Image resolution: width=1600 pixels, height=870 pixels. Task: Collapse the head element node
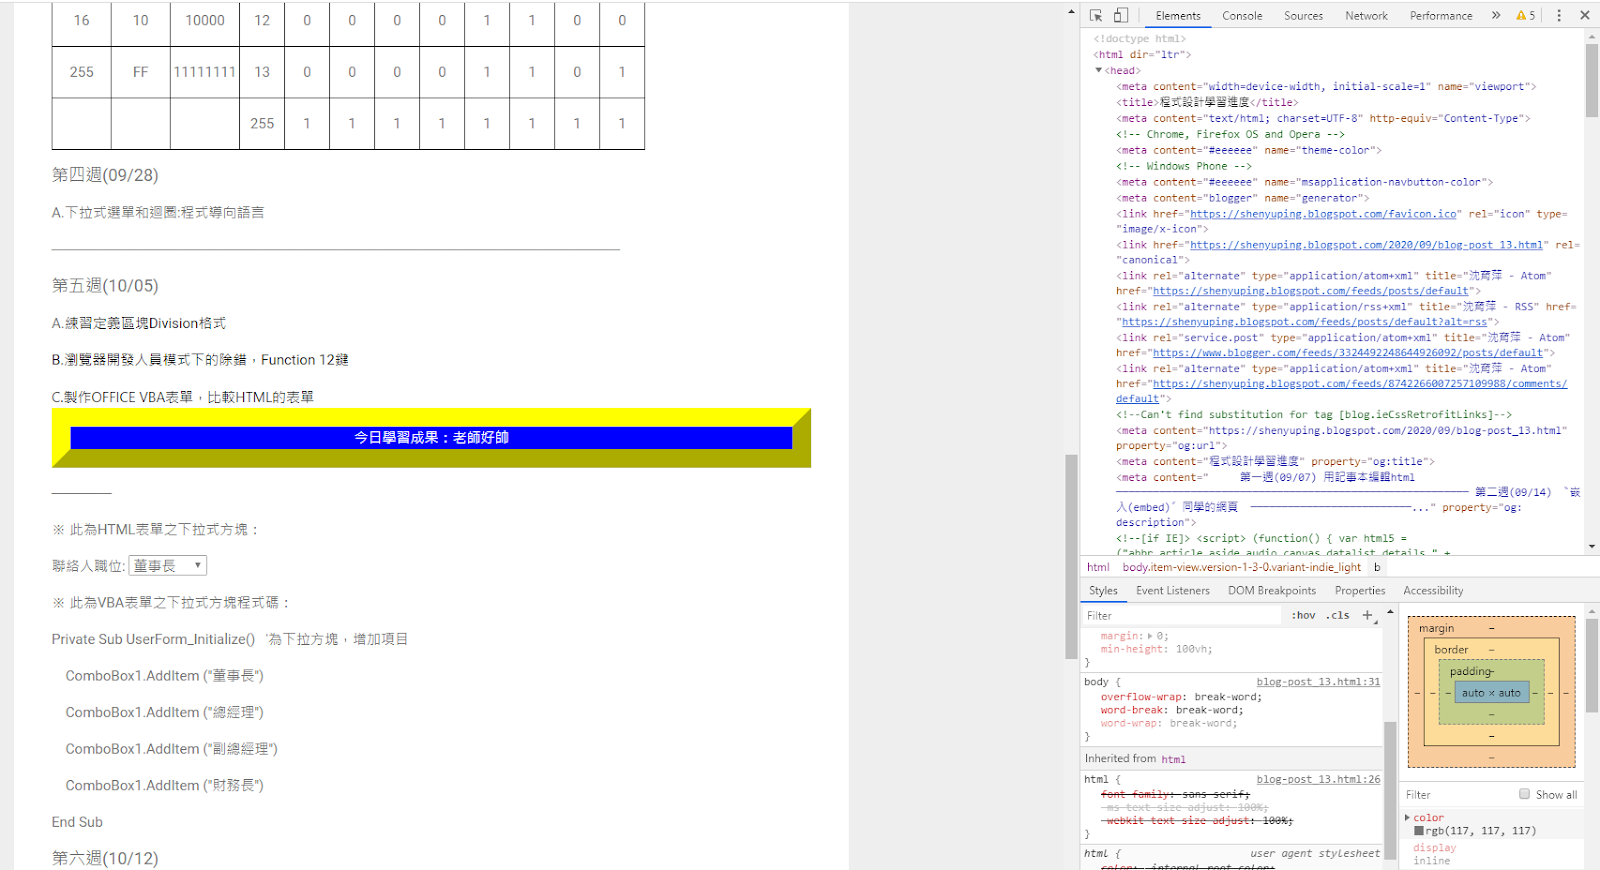point(1099,71)
